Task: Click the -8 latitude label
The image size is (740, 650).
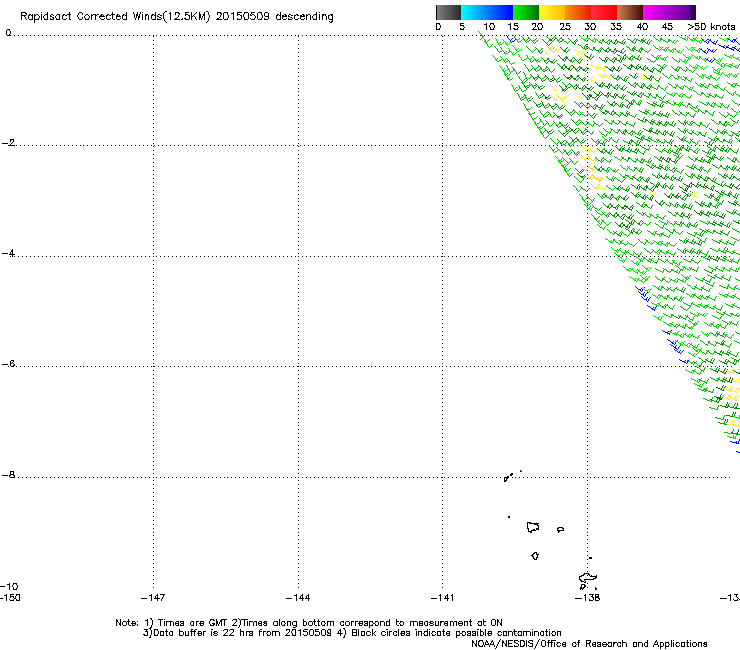Action: click(9, 475)
